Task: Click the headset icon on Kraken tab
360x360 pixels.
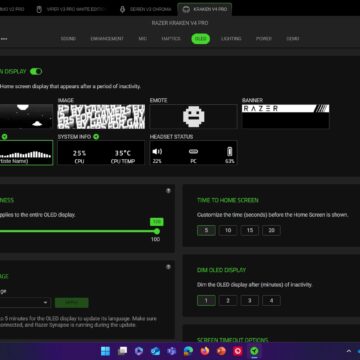Action: pos(187,9)
